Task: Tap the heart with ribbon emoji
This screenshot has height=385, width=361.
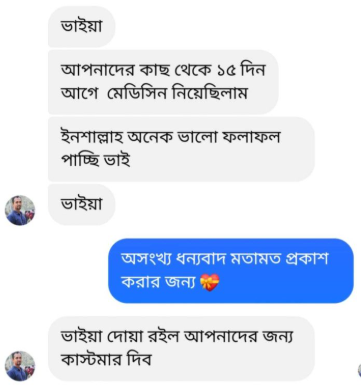Action: 210,283
